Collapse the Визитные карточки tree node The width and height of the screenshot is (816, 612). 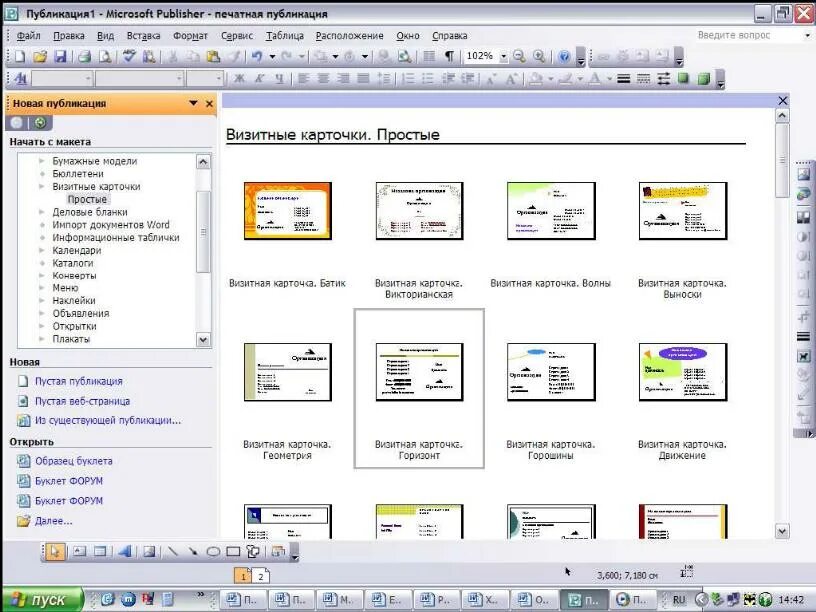tap(42, 186)
